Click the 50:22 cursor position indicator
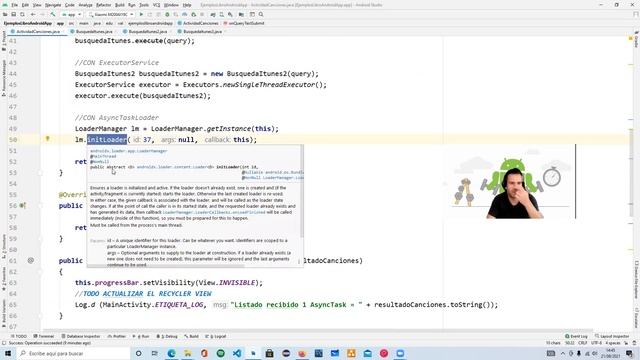 coord(569,343)
